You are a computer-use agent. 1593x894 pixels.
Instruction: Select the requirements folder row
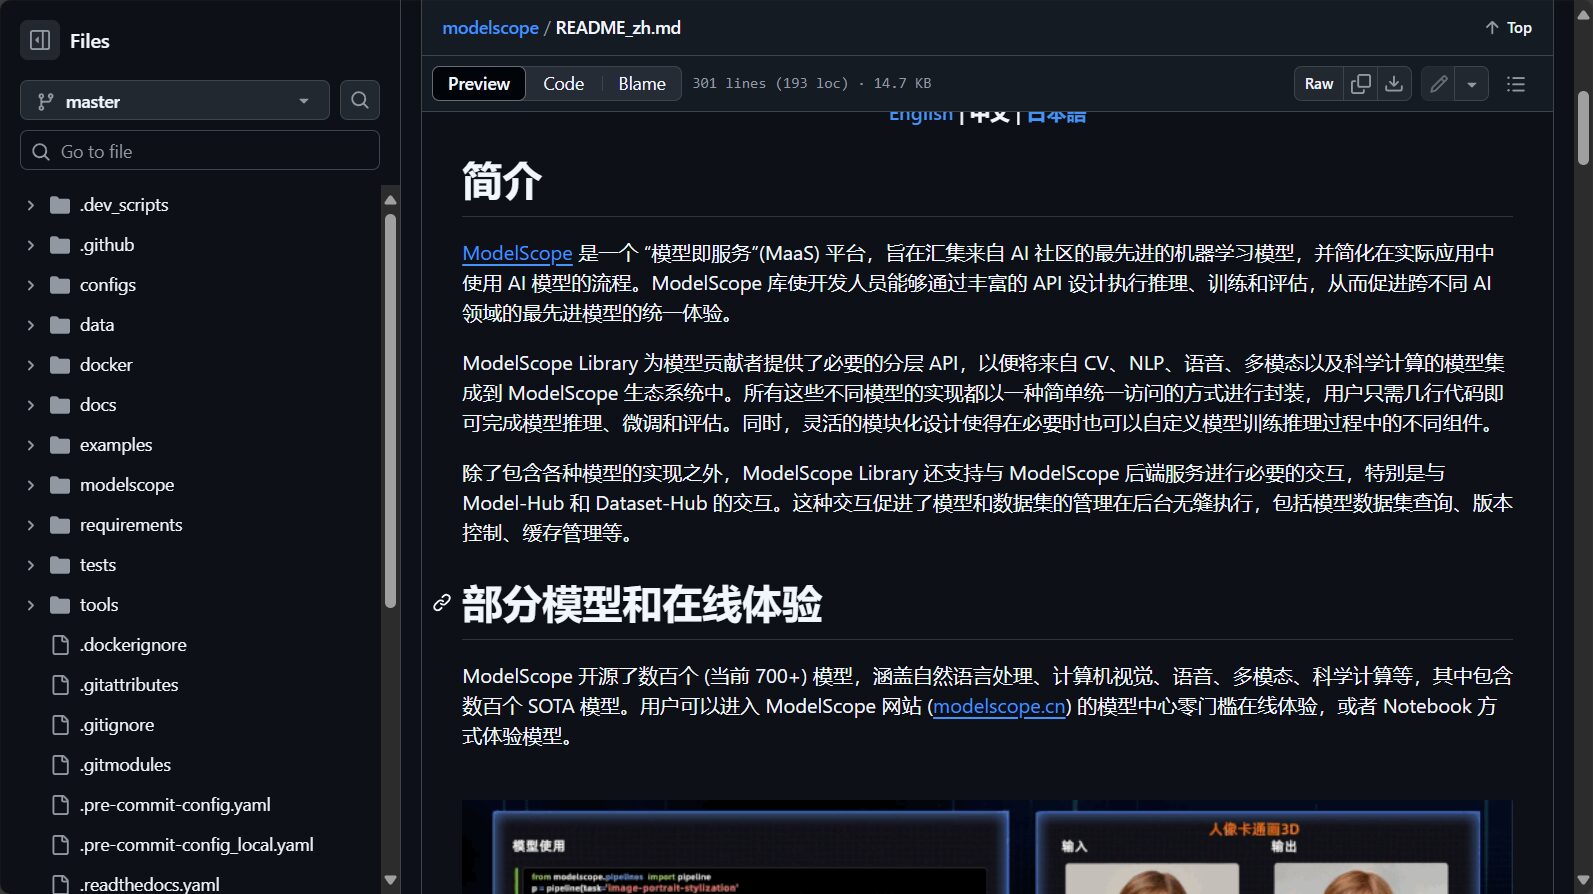(x=200, y=525)
